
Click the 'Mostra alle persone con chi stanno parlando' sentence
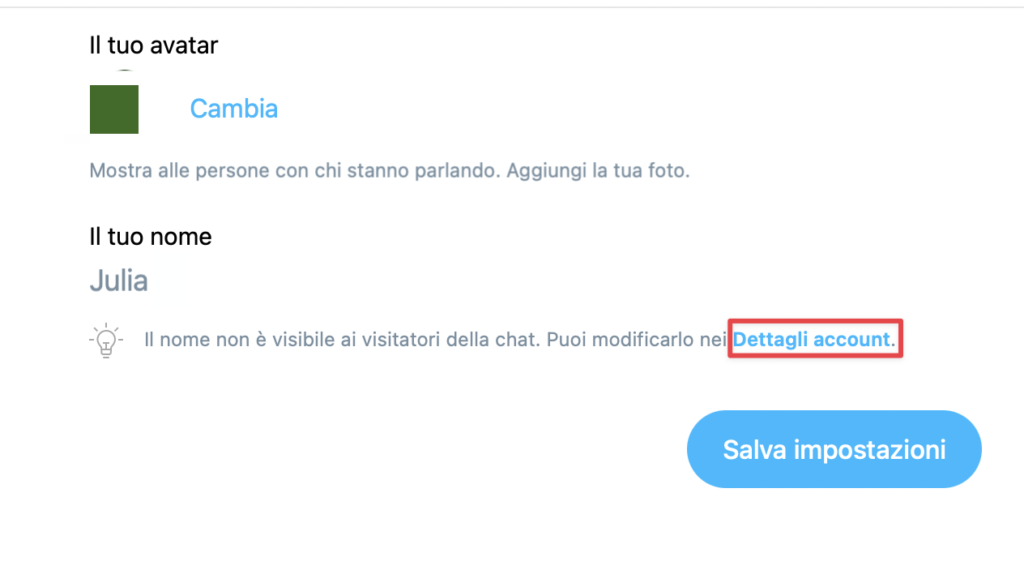pos(295,170)
